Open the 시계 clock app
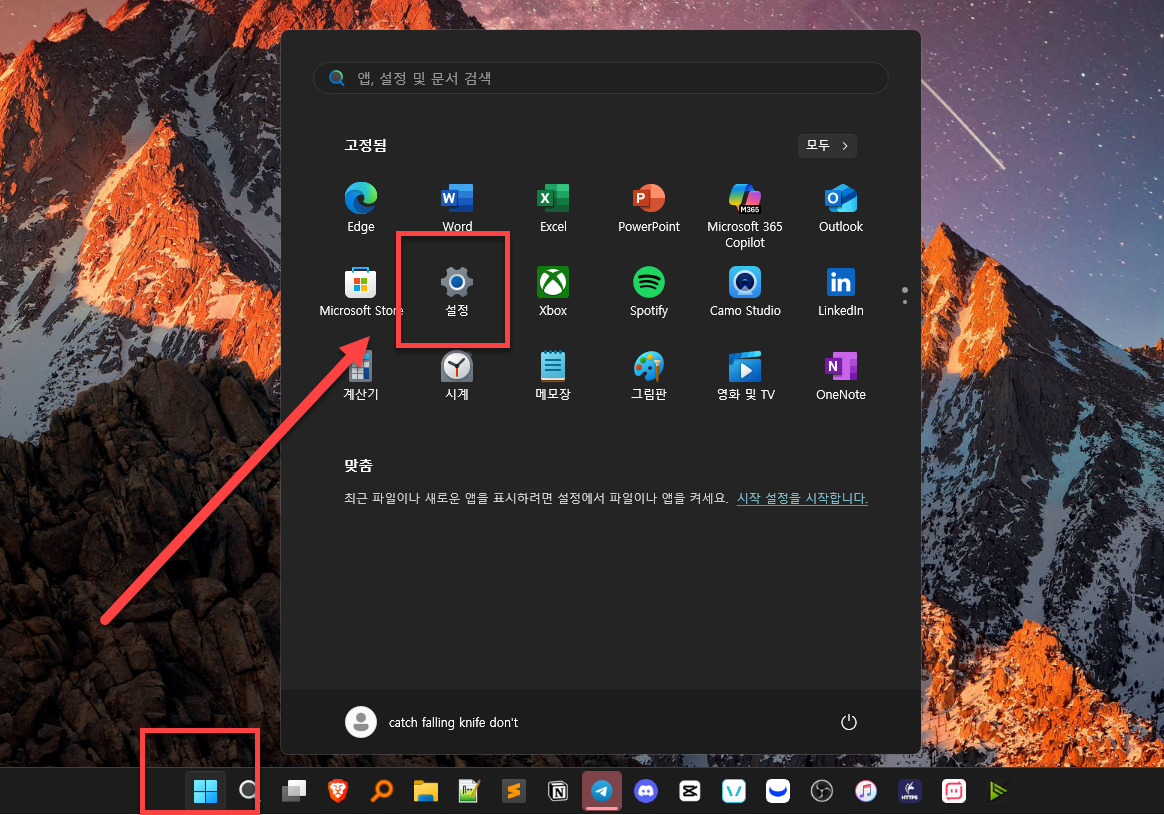Screen dimensions: 1164x815 coord(457,376)
